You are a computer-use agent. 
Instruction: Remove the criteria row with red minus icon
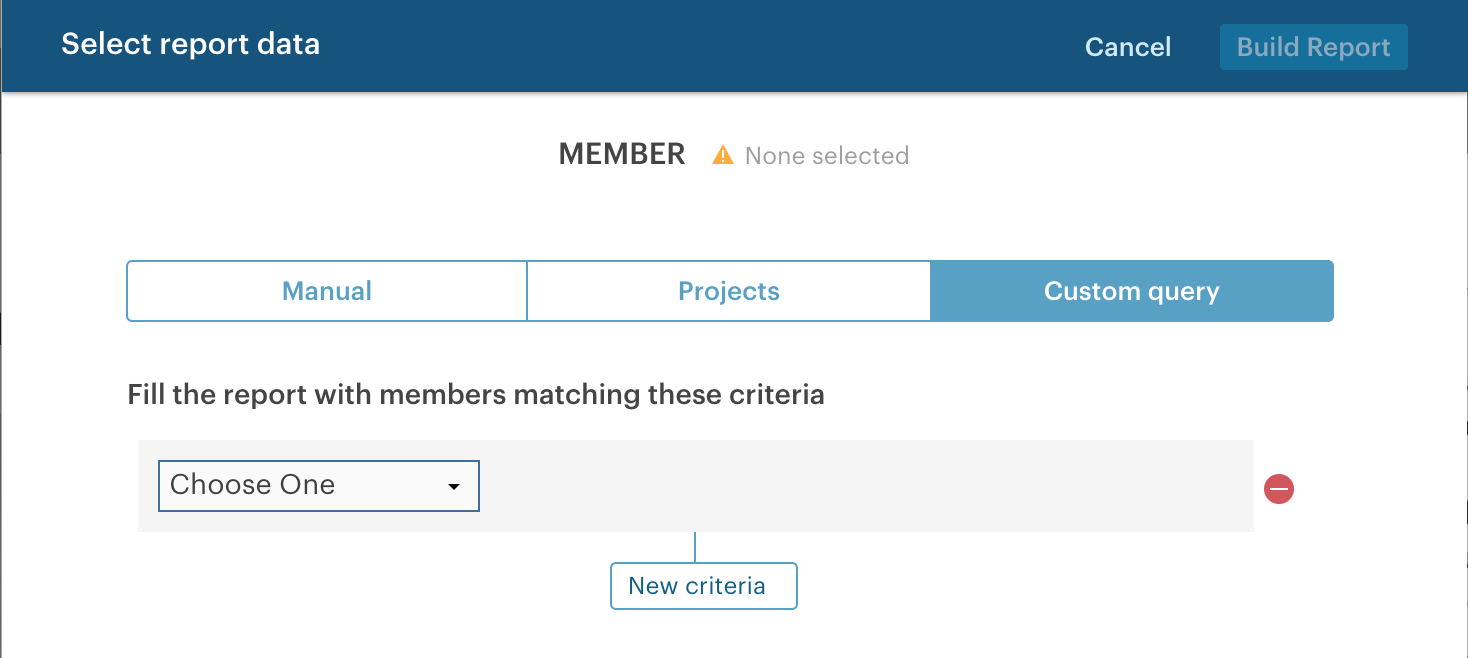tap(1279, 489)
